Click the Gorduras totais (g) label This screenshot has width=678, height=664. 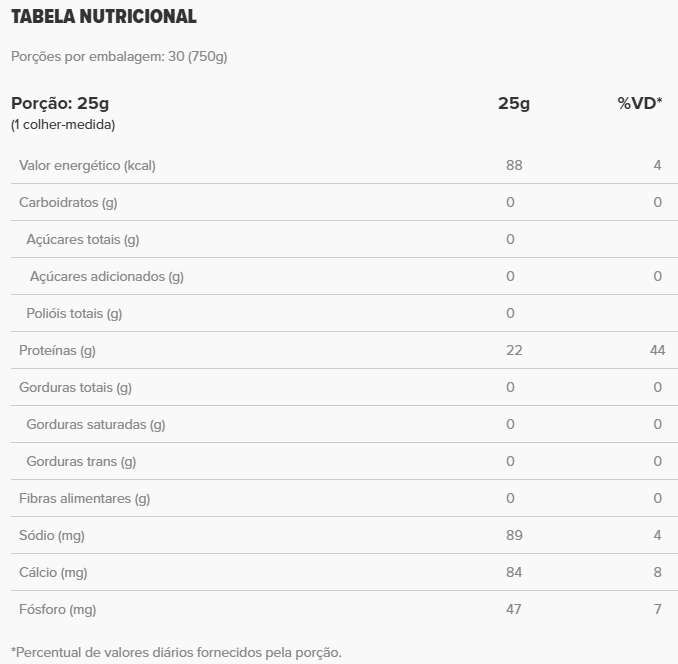pyautogui.click(x=75, y=387)
